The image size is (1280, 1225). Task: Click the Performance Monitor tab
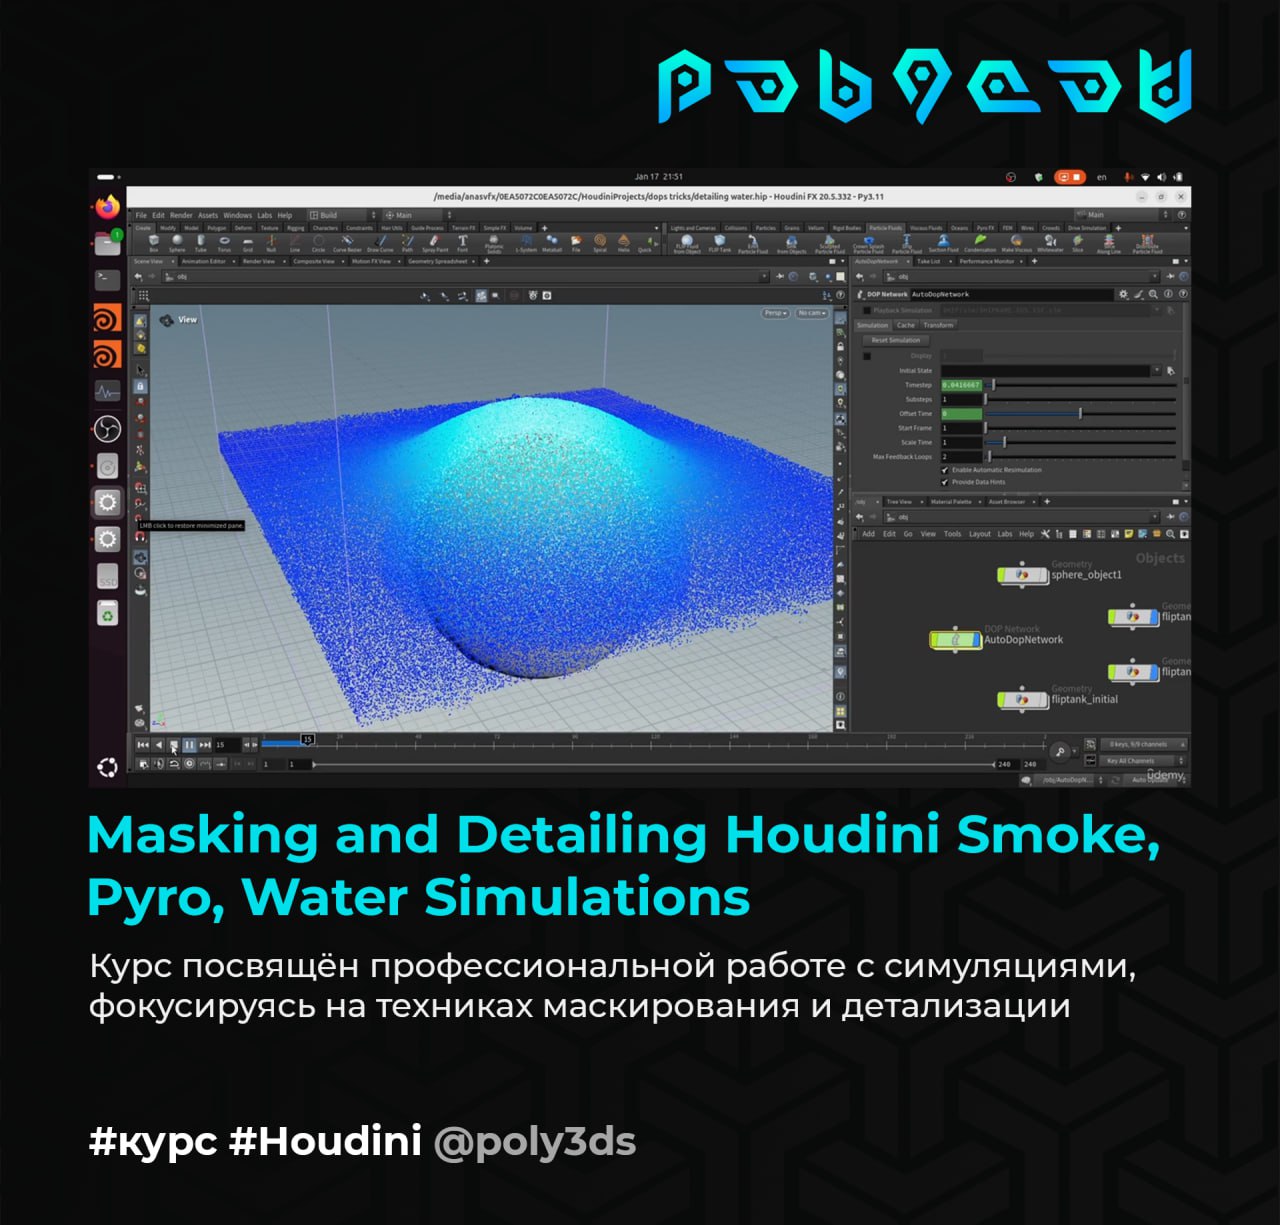click(x=987, y=261)
